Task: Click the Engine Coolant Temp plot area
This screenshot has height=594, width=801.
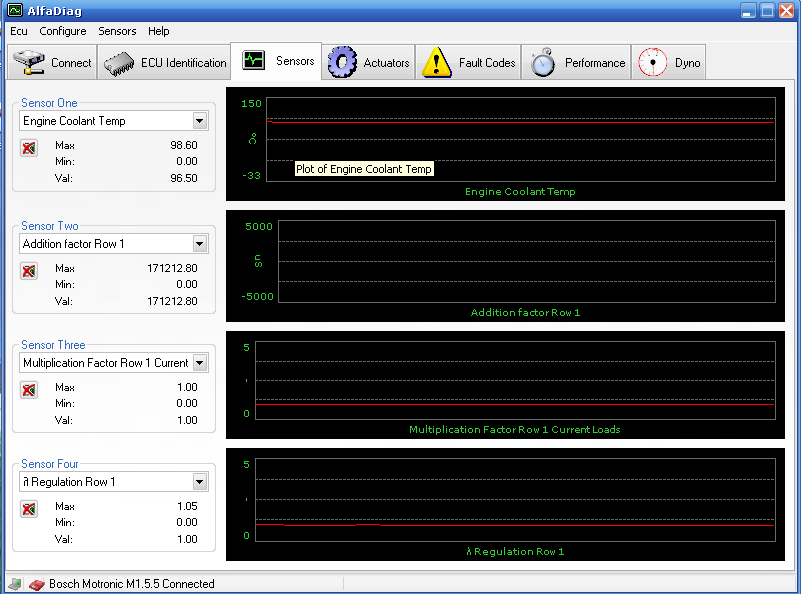Action: pyautogui.click(x=520, y=140)
